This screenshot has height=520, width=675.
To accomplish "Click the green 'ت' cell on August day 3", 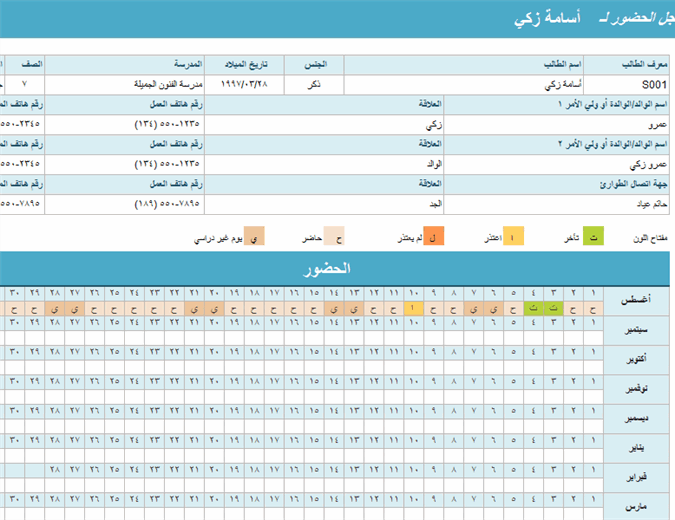I will (x=553, y=309).
